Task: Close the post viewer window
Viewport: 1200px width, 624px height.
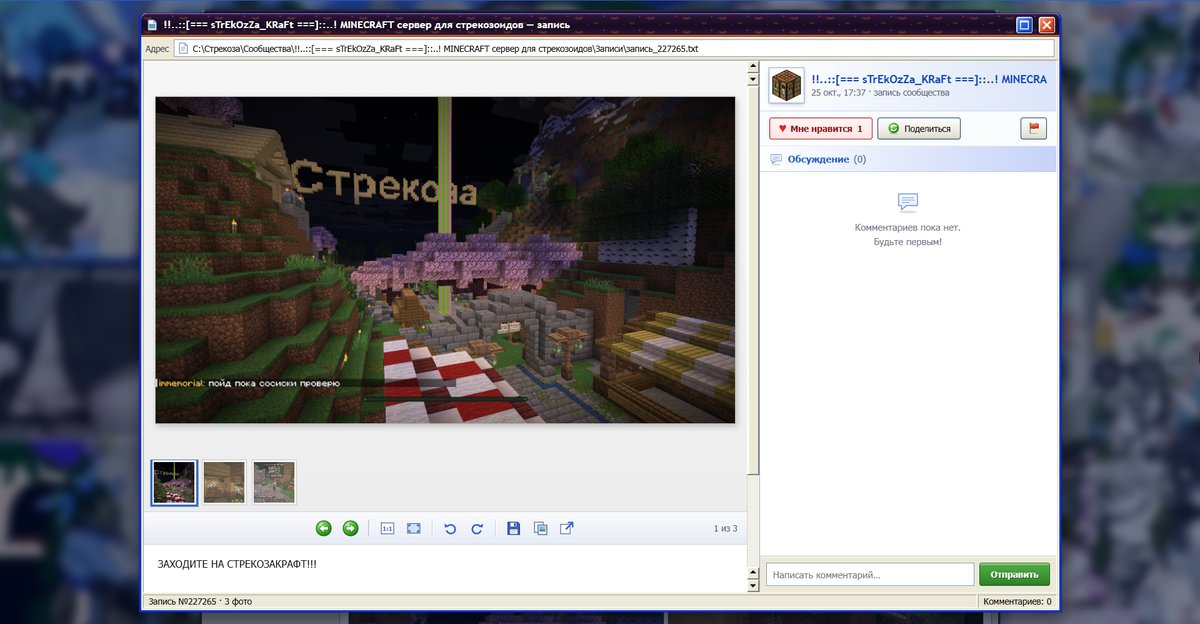Action: click(x=1046, y=24)
